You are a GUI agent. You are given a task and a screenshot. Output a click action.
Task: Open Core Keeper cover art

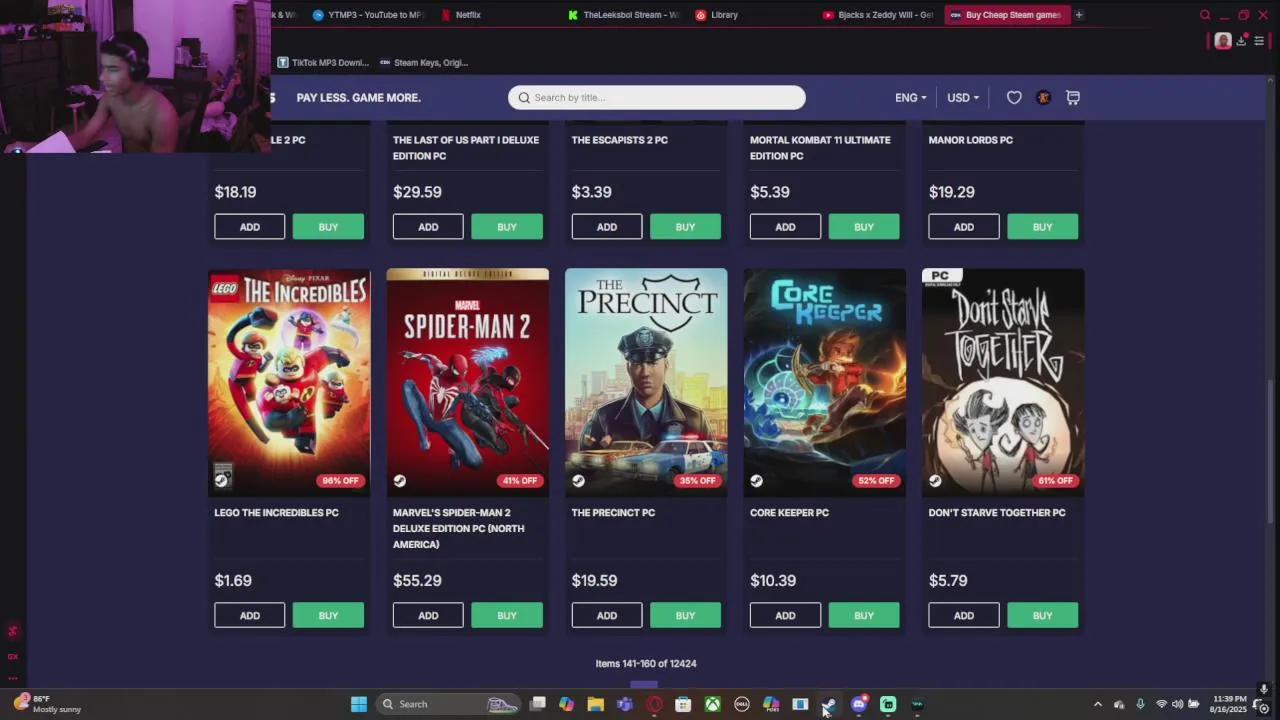[x=825, y=382]
